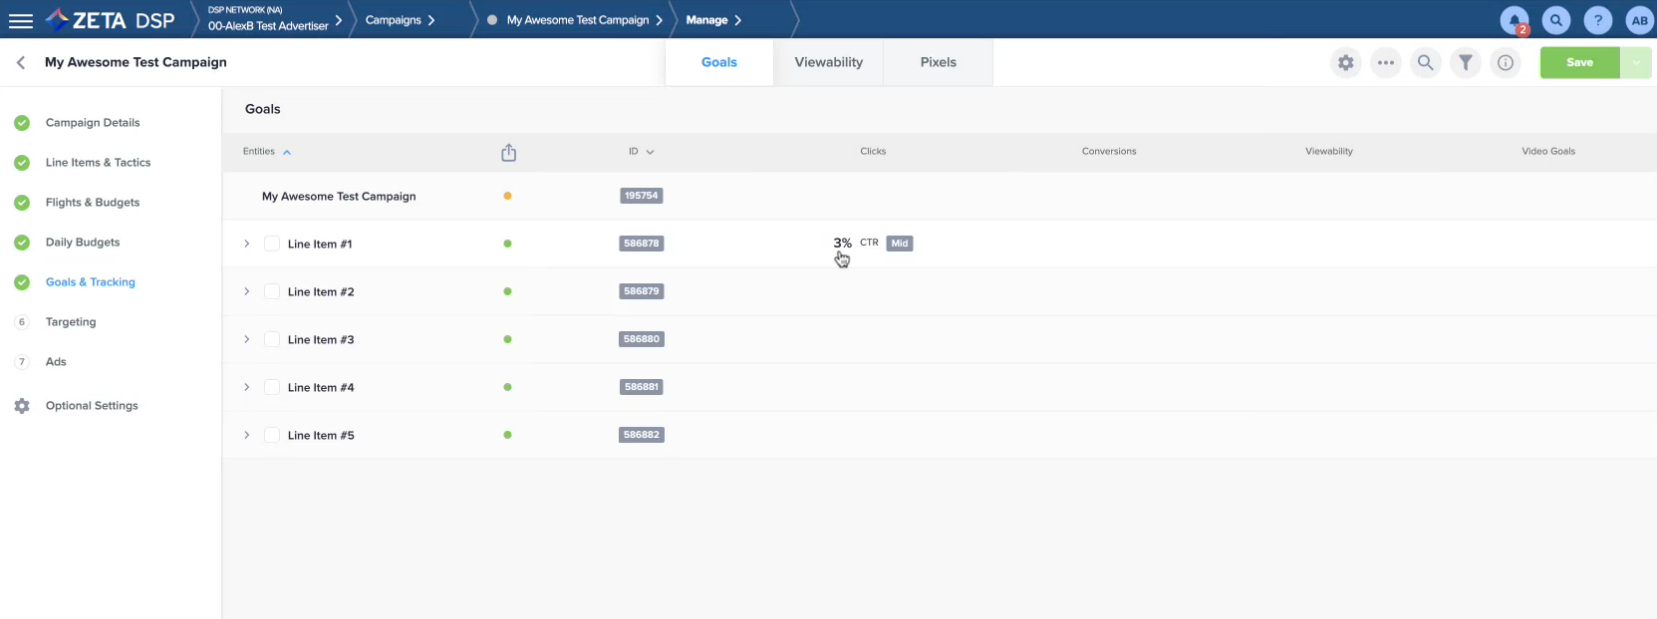The height and width of the screenshot is (619, 1657).
Task: Click the 3% CTR goal value
Action: 843,243
